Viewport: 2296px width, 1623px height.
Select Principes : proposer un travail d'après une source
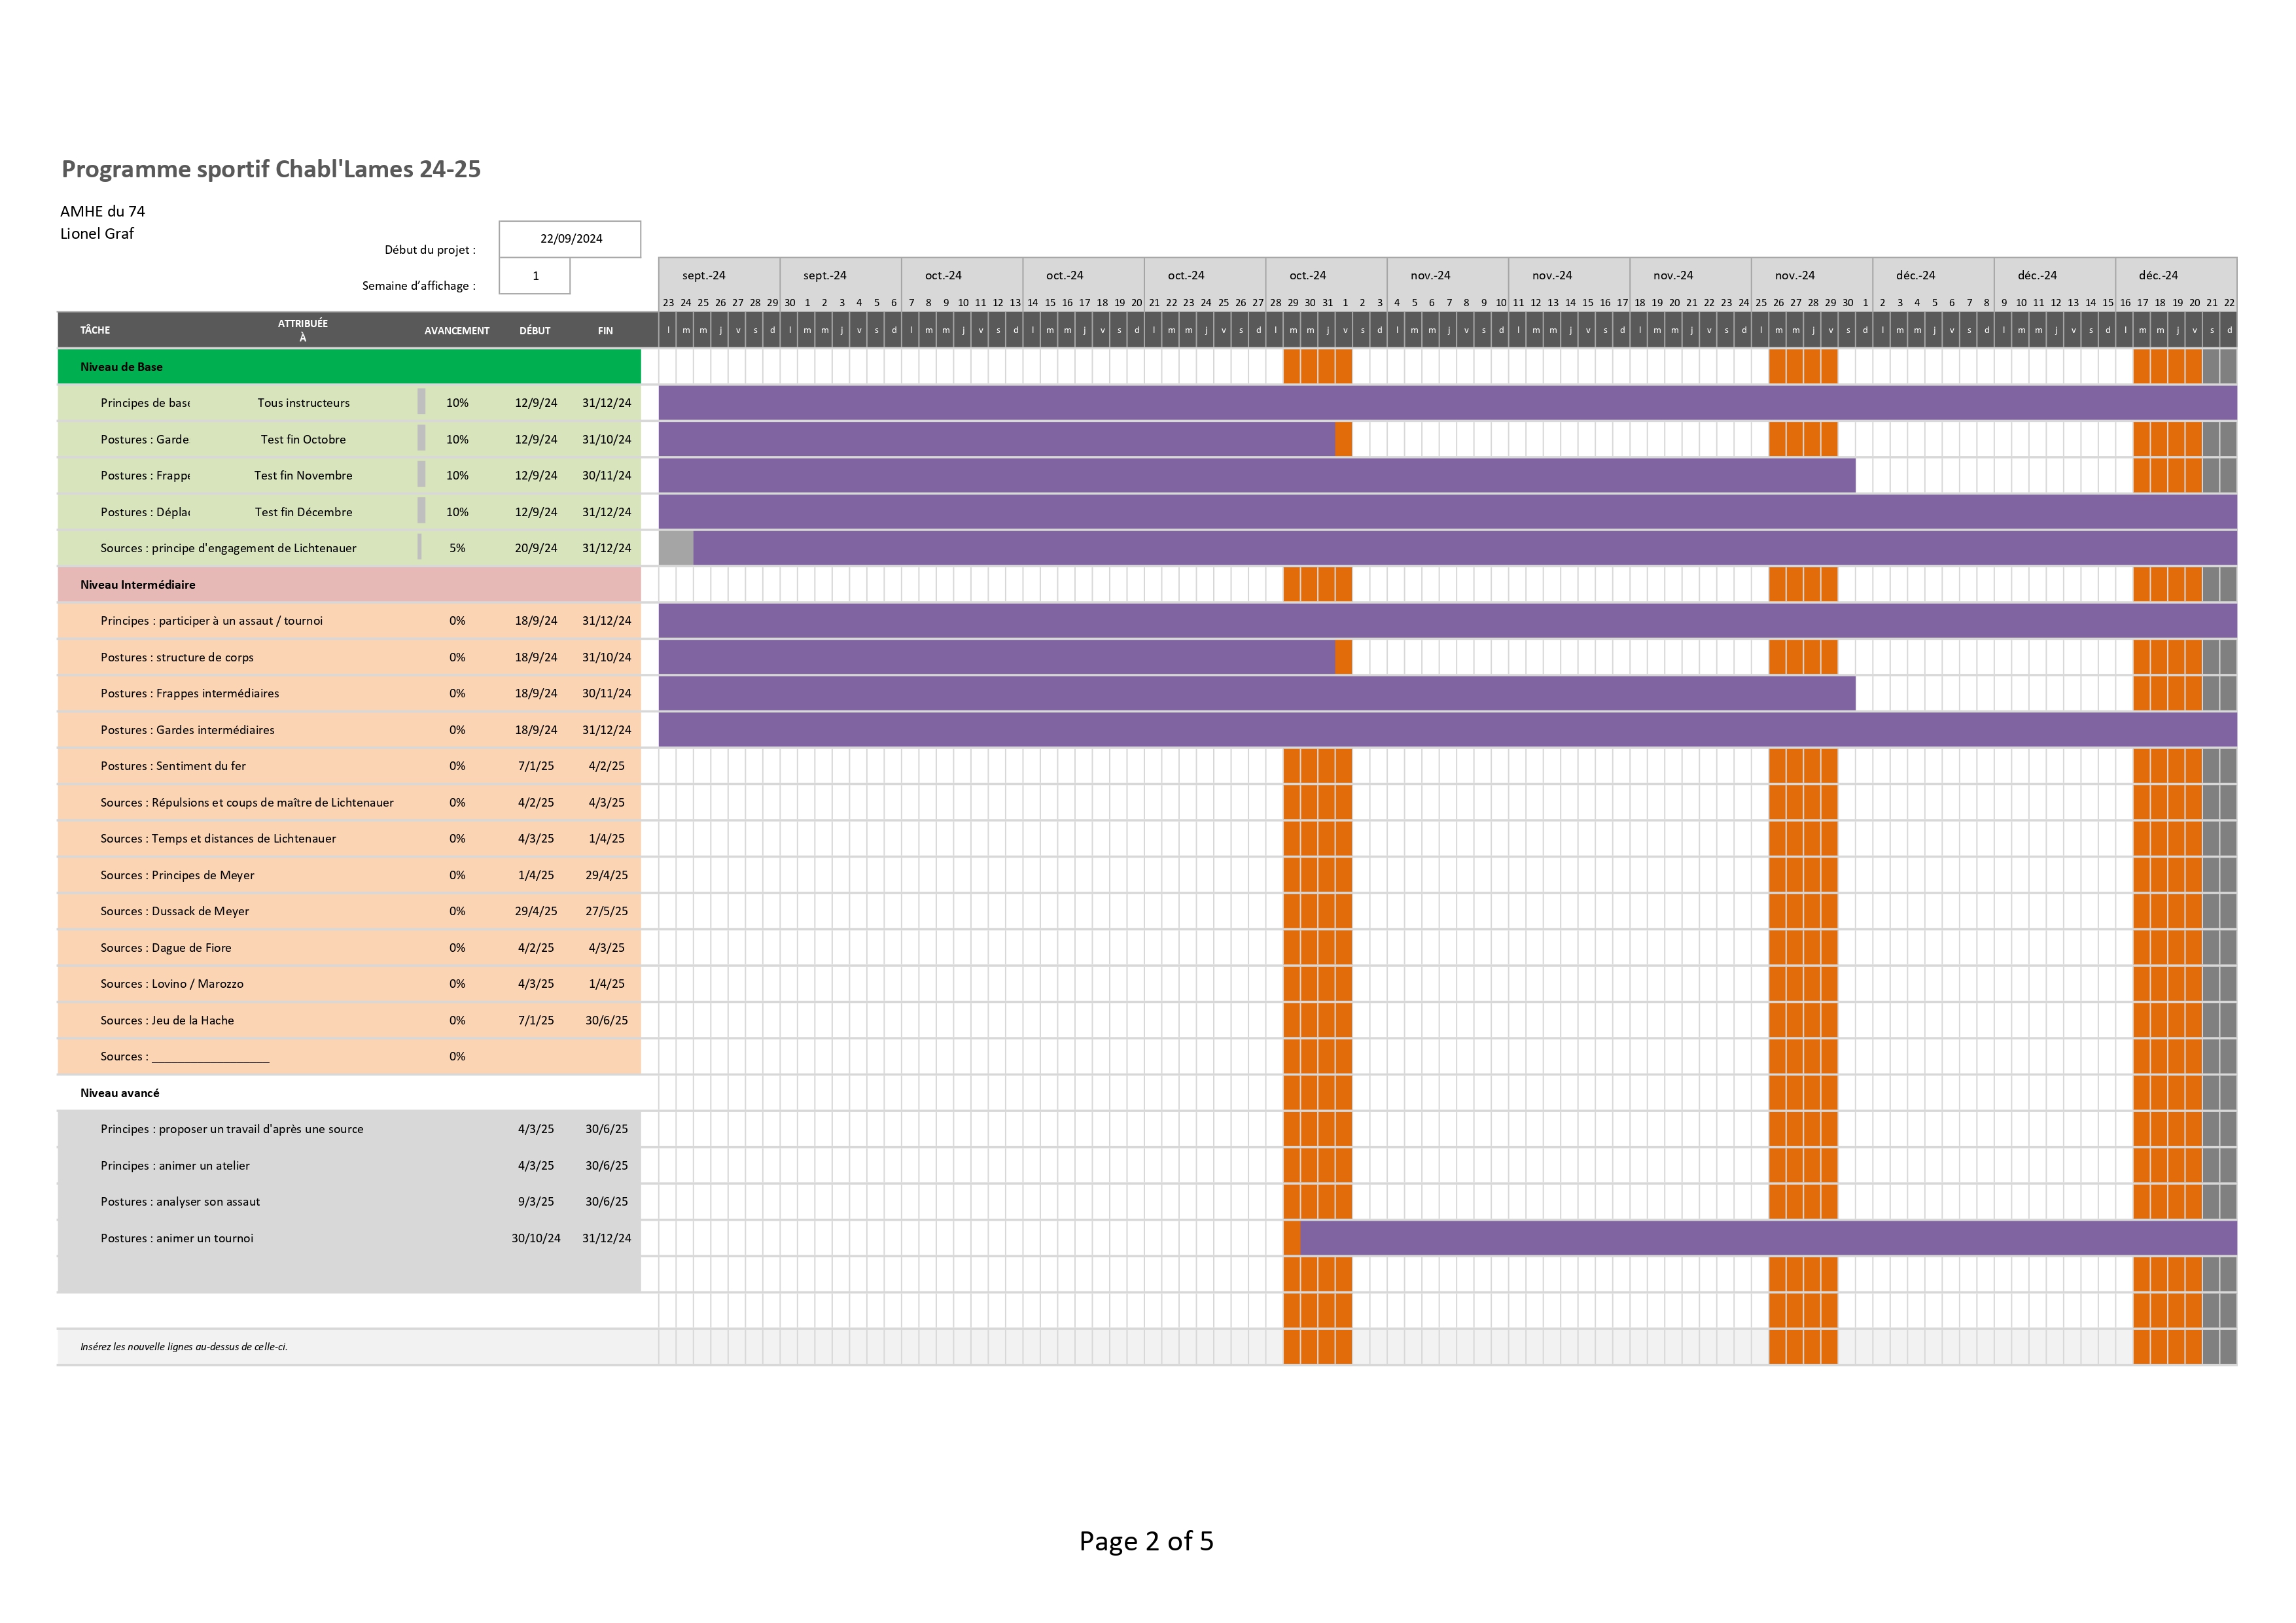tap(232, 1129)
